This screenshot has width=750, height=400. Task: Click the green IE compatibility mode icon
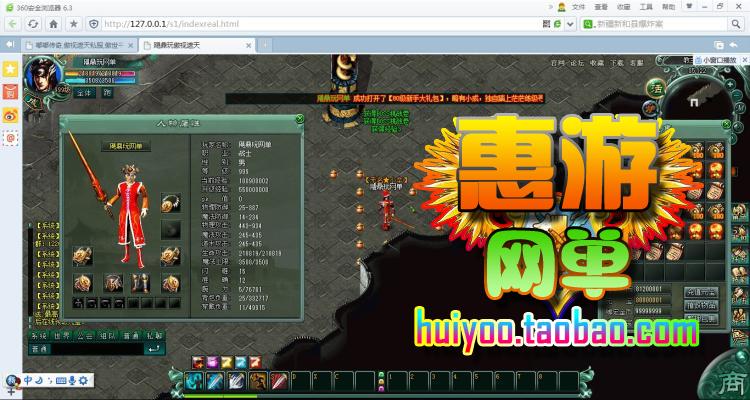[557, 24]
